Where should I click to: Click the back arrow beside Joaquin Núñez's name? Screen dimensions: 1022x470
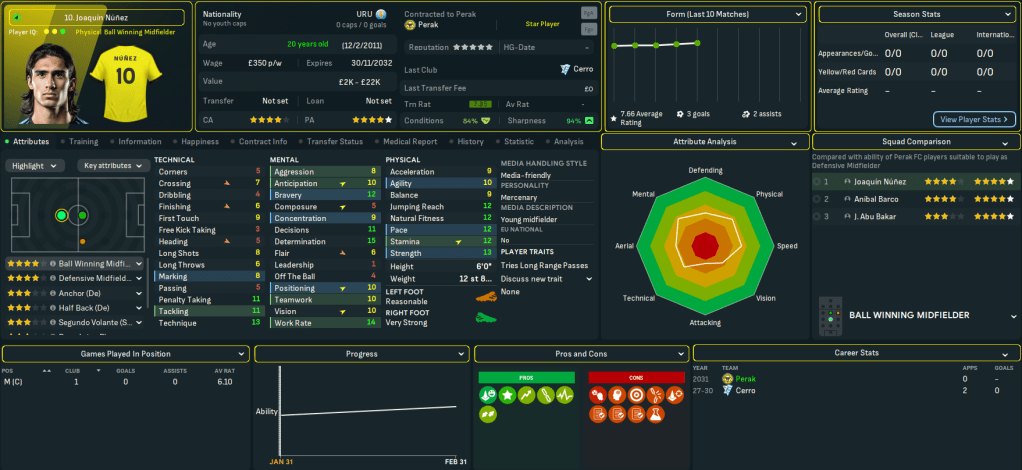tap(17, 17)
